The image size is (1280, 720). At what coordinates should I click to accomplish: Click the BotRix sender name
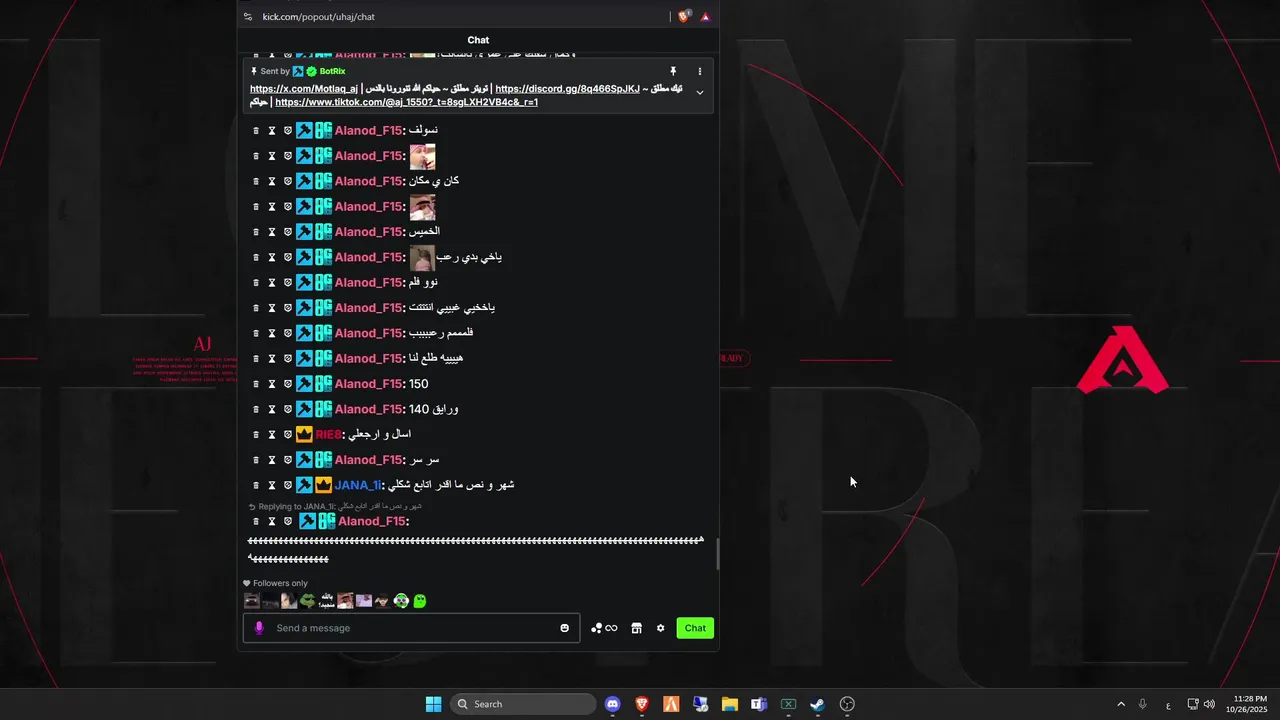pyautogui.click(x=332, y=72)
